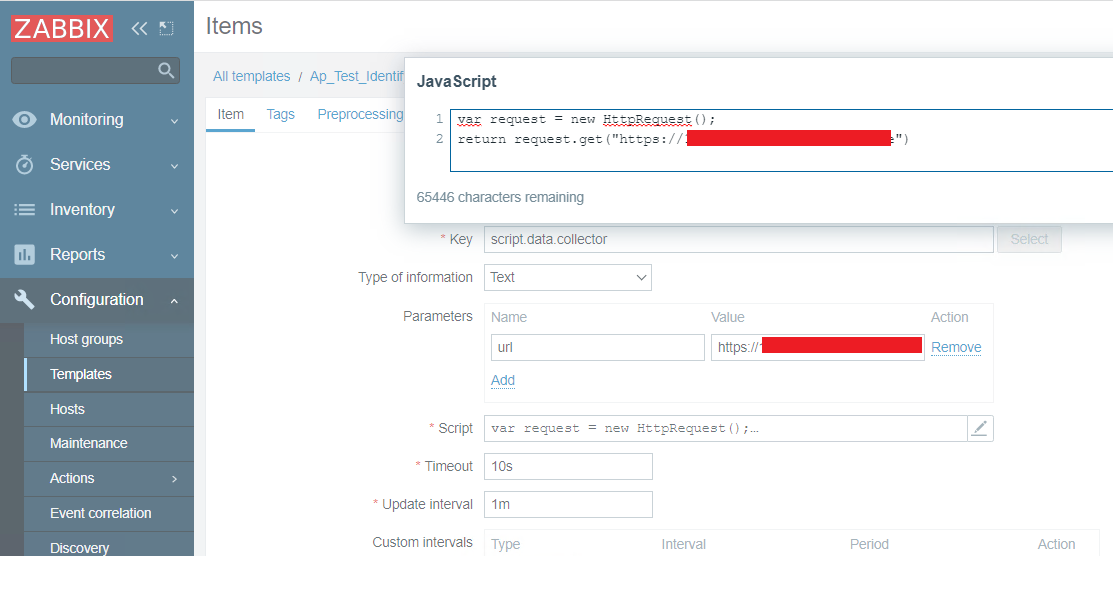Go to All templates breadcrumb
The height and width of the screenshot is (605, 1114).
point(252,76)
